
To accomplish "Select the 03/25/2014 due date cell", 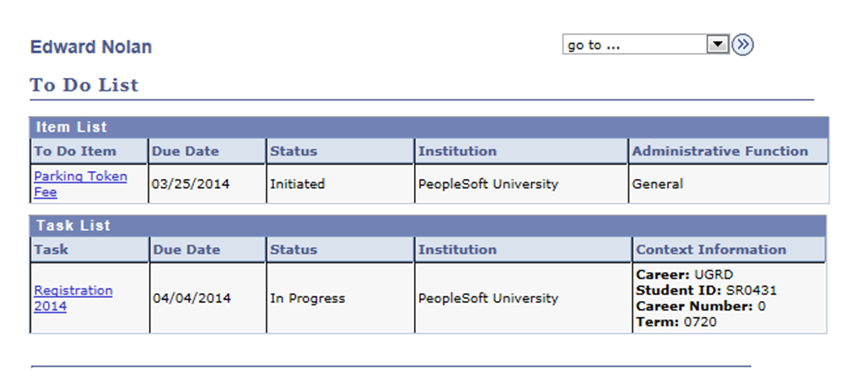I will tap(207, 184).
